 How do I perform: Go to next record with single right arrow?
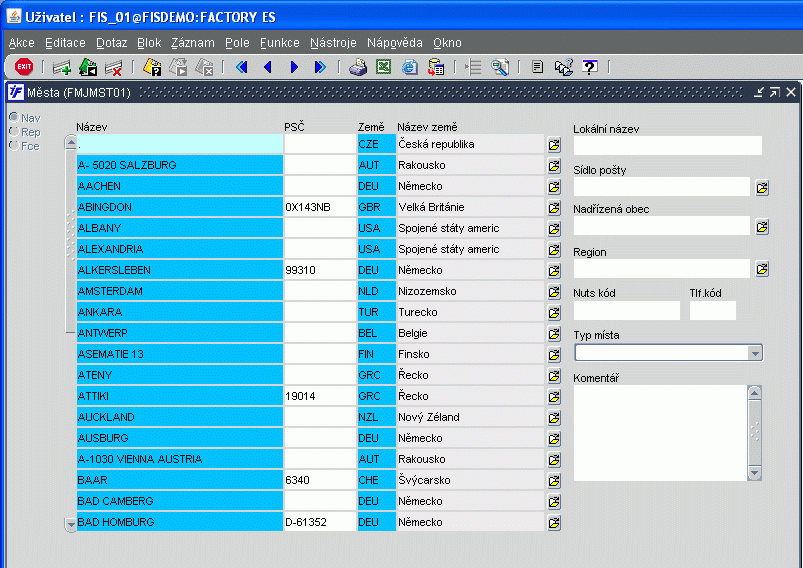(x=294, y=67)
